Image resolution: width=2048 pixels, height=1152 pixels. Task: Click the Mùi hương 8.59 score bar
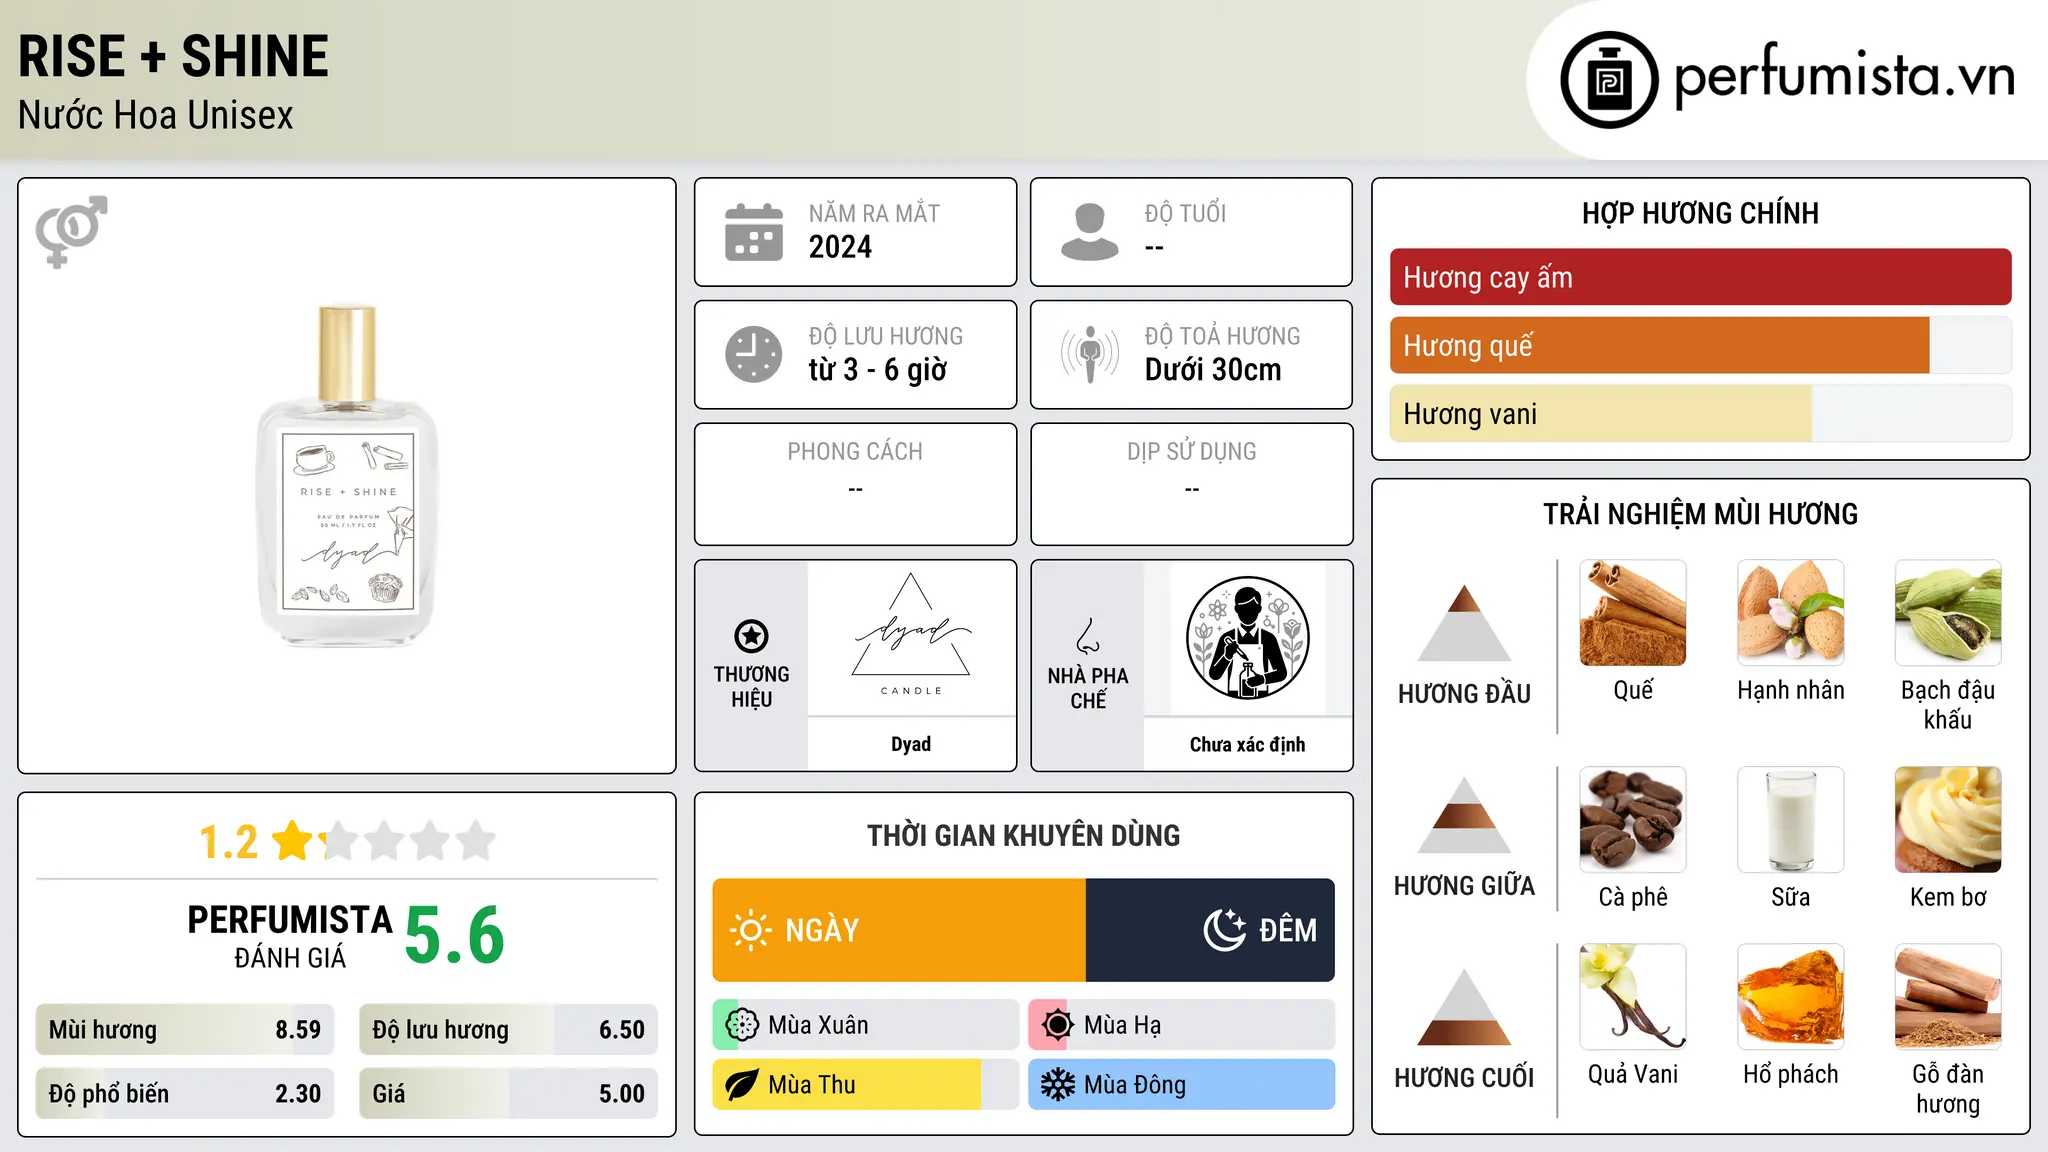[185, 1030]
